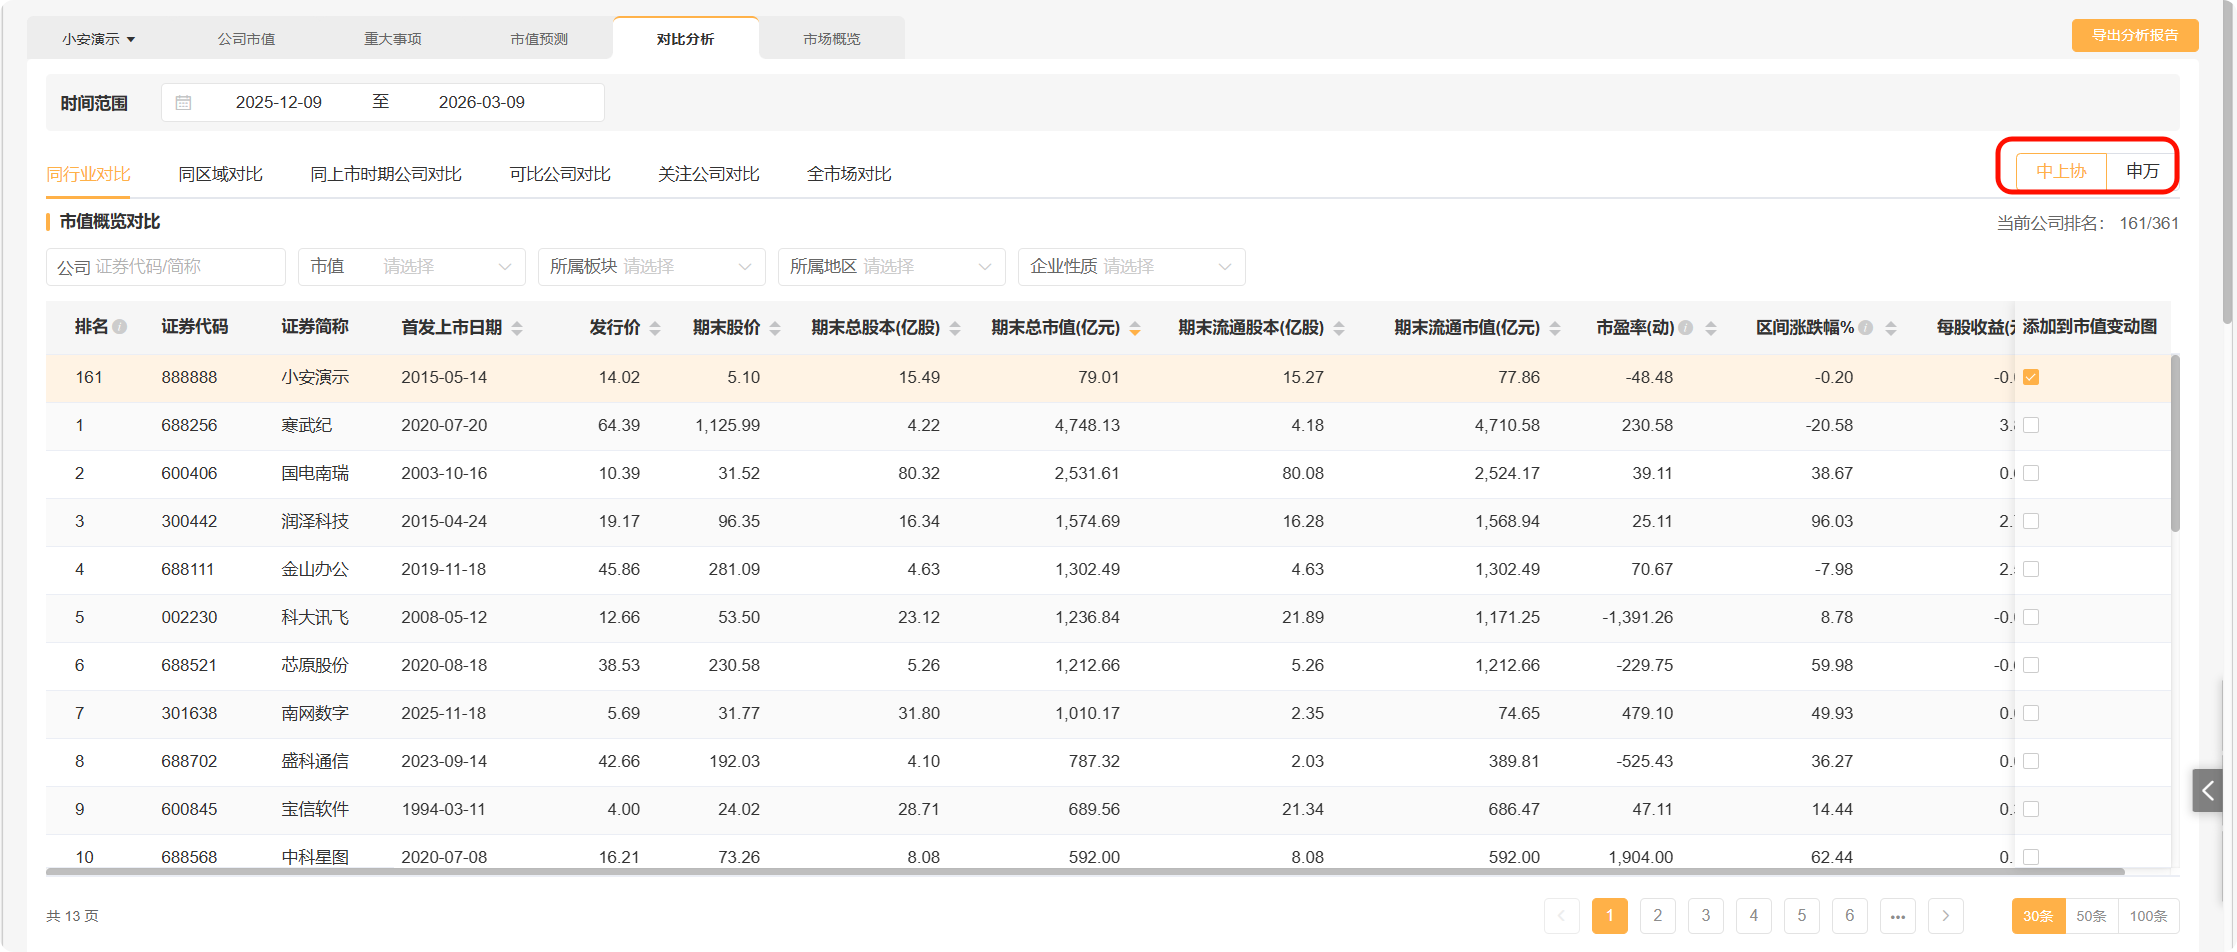2237x952 pixels.
Task: Switch to the 市场概览 tab
Action: 831,39
